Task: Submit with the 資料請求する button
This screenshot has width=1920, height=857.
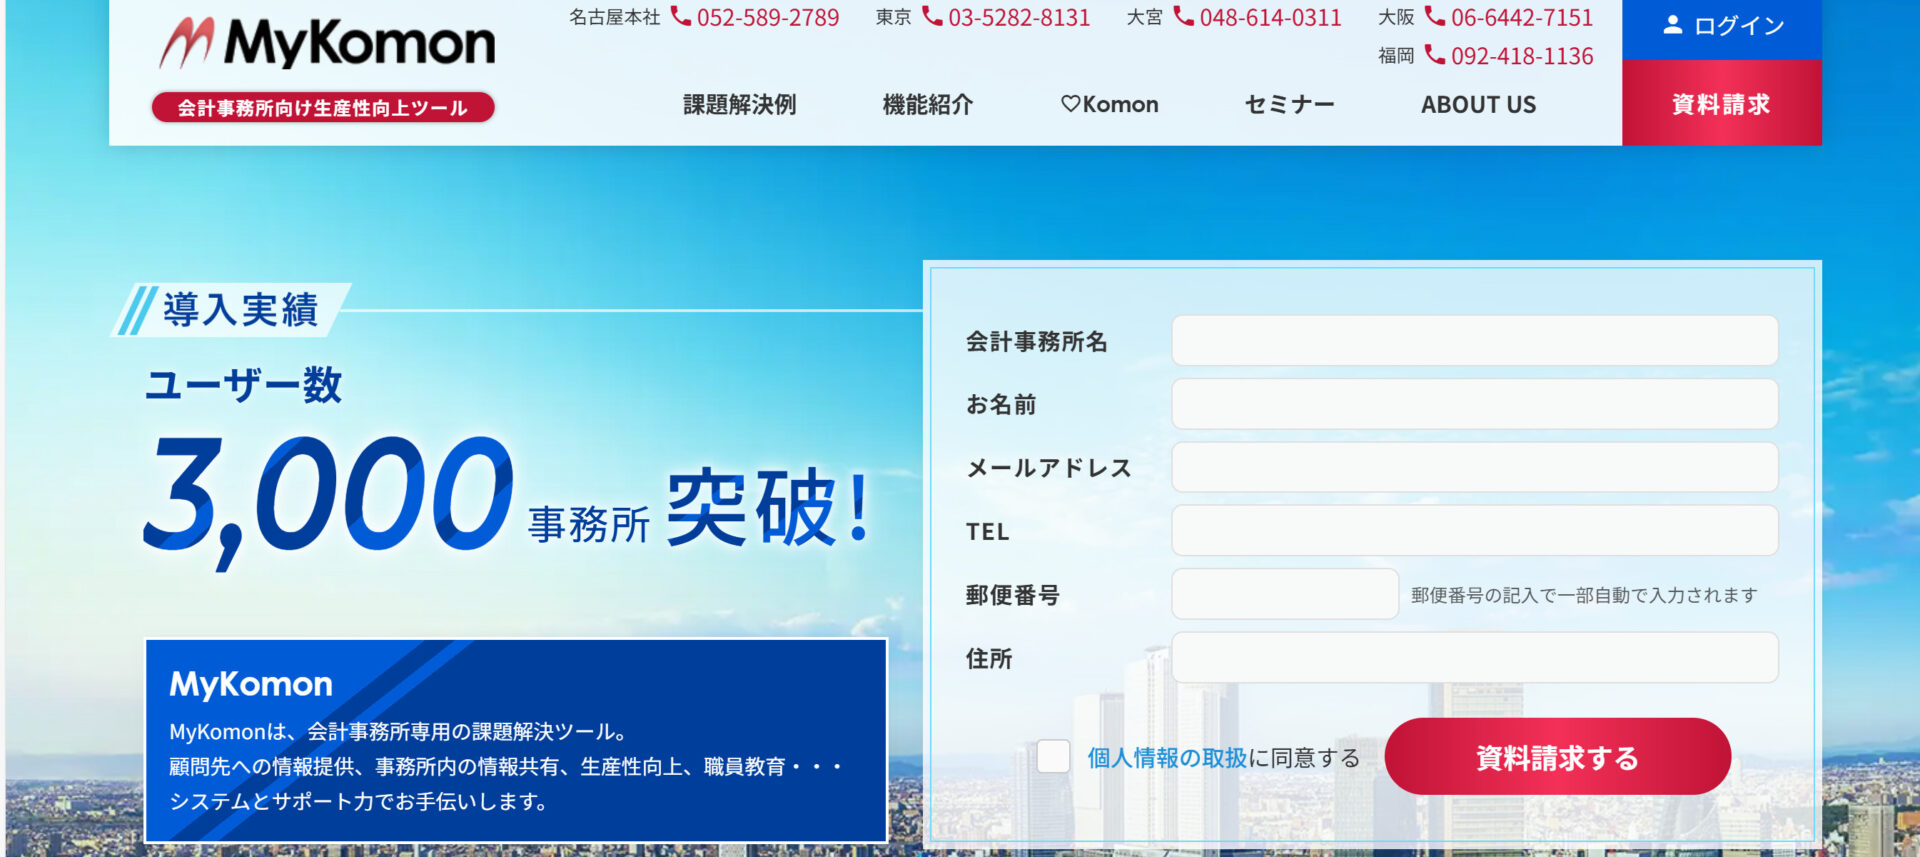Action: [x=1557, y=756]
